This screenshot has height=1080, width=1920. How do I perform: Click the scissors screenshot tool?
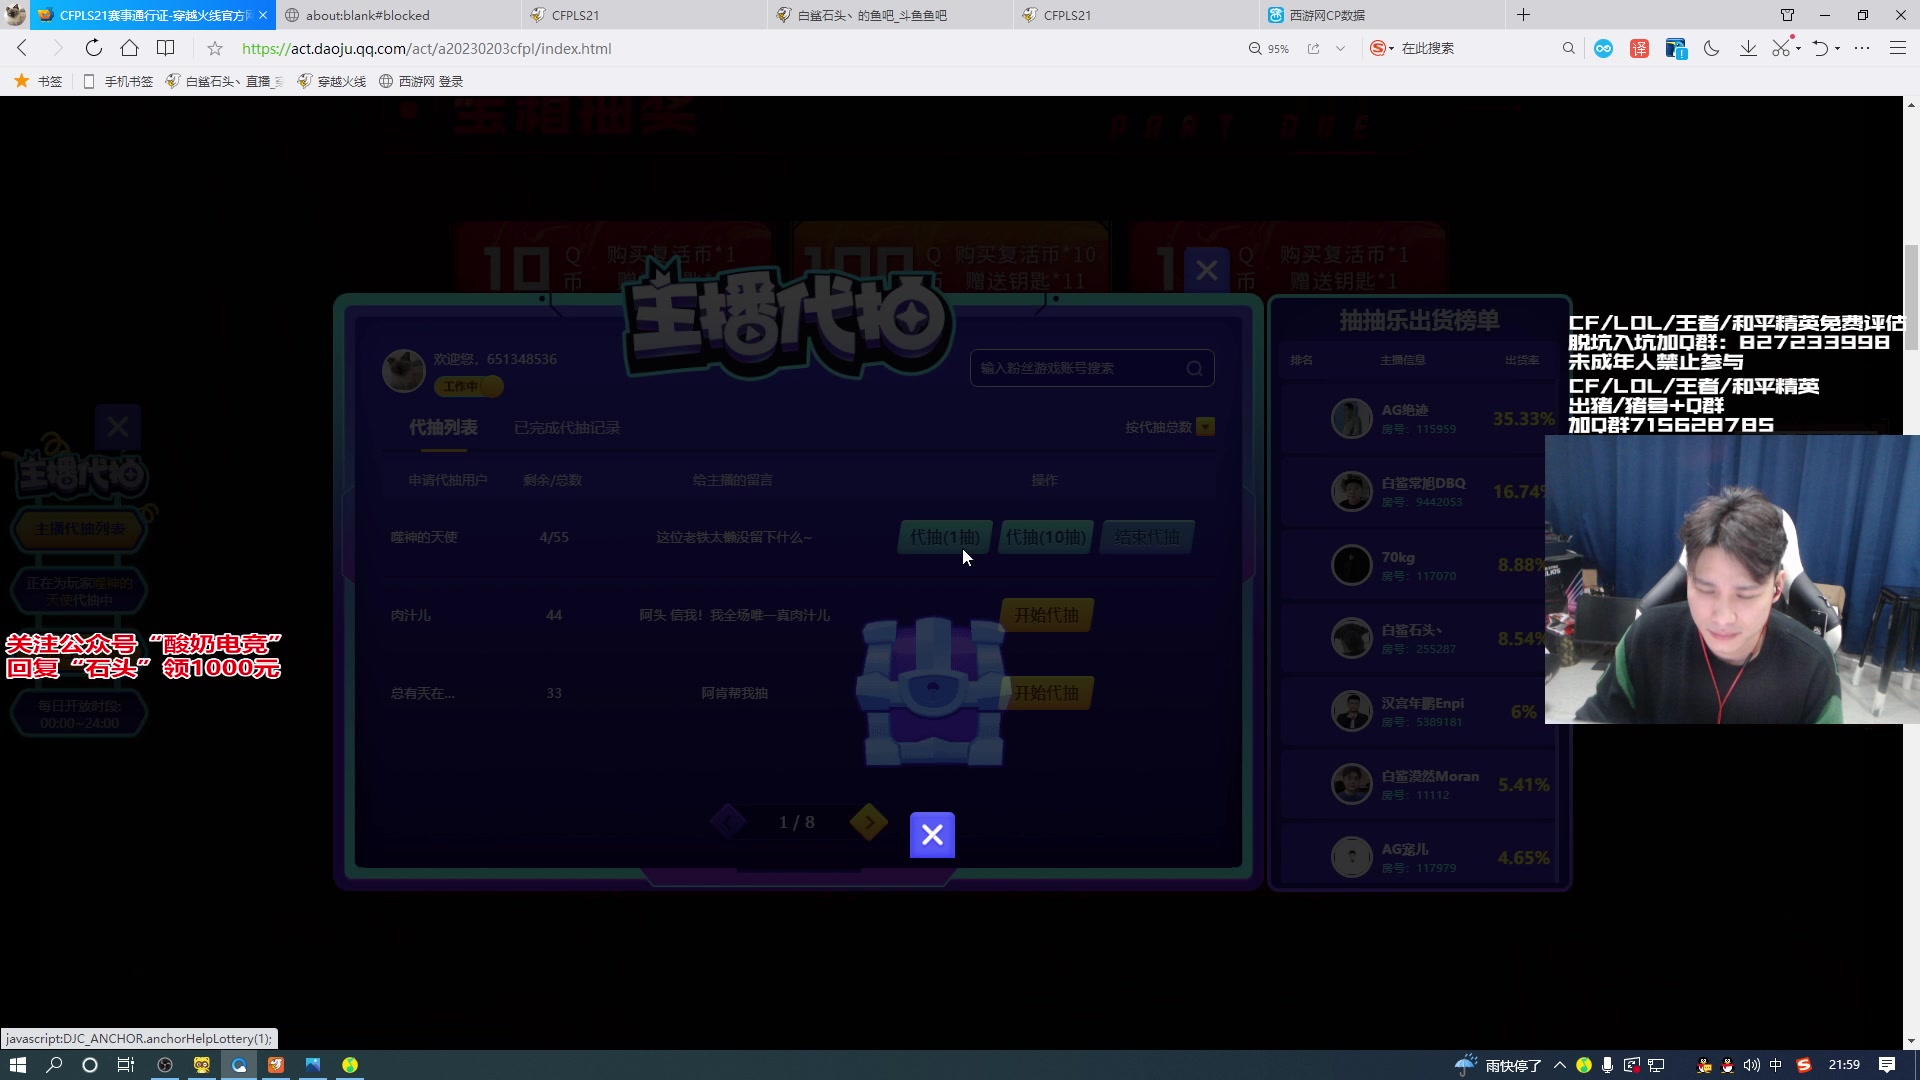click(x=1781, y=48)
